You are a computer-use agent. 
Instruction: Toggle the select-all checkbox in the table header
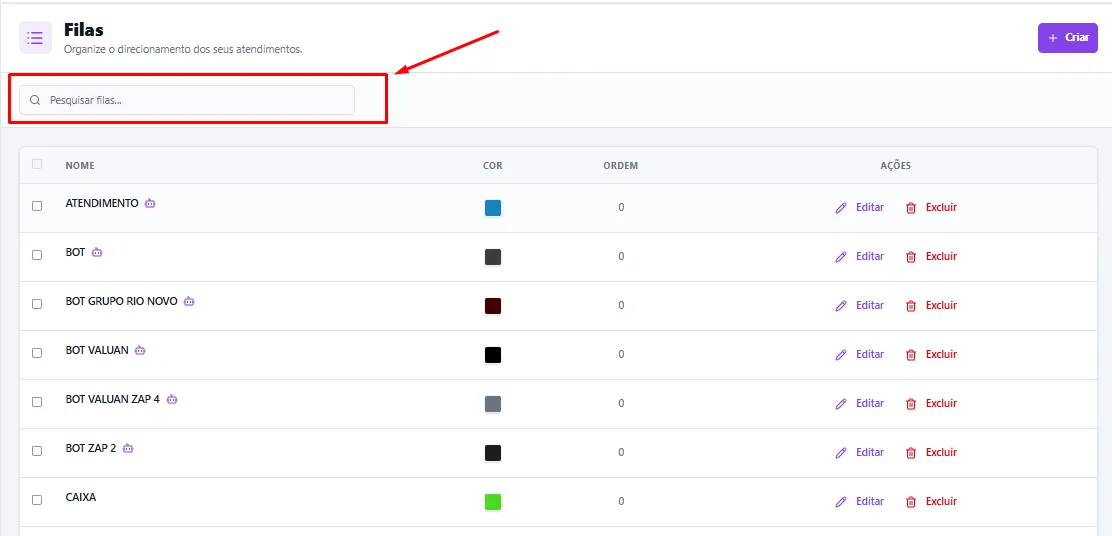coord(37,164)
